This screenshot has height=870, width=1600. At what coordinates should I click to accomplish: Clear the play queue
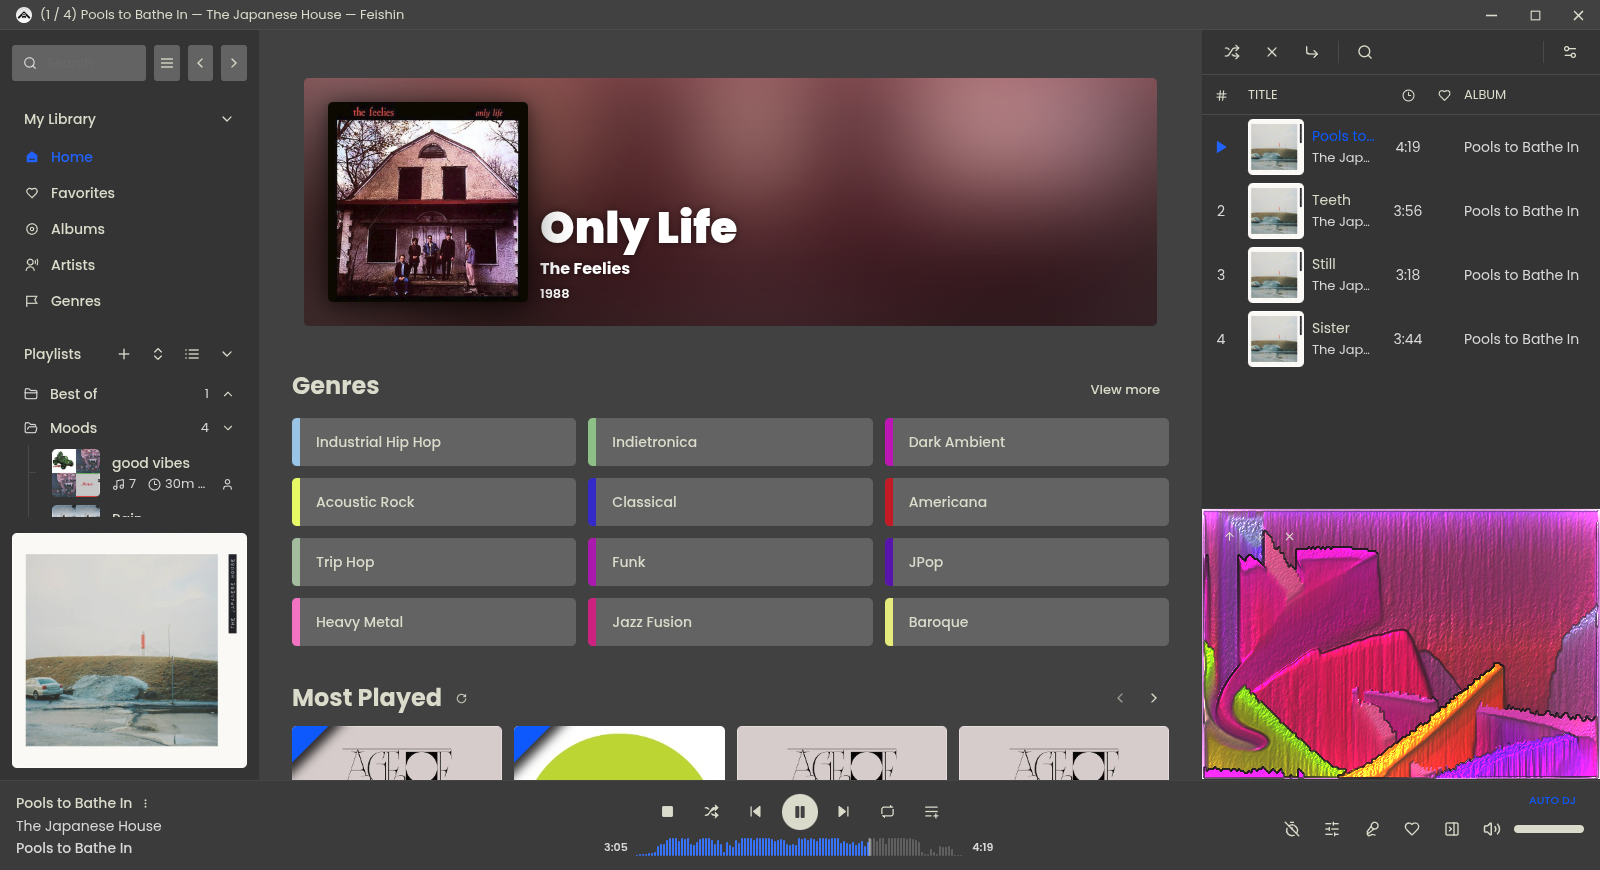tap(1272, 52)
